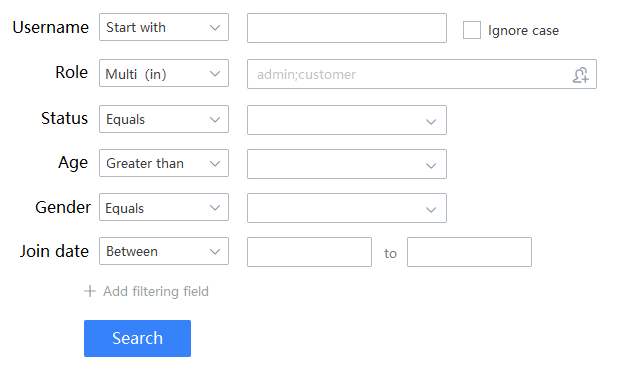633x371 pixels.
Task: Click the blue Search button
Action: 137,338
